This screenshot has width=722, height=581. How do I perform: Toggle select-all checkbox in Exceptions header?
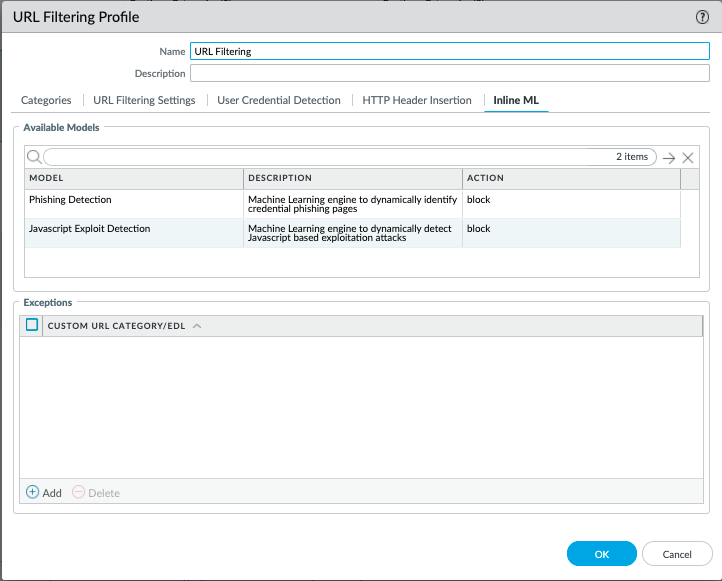point(32,325)
